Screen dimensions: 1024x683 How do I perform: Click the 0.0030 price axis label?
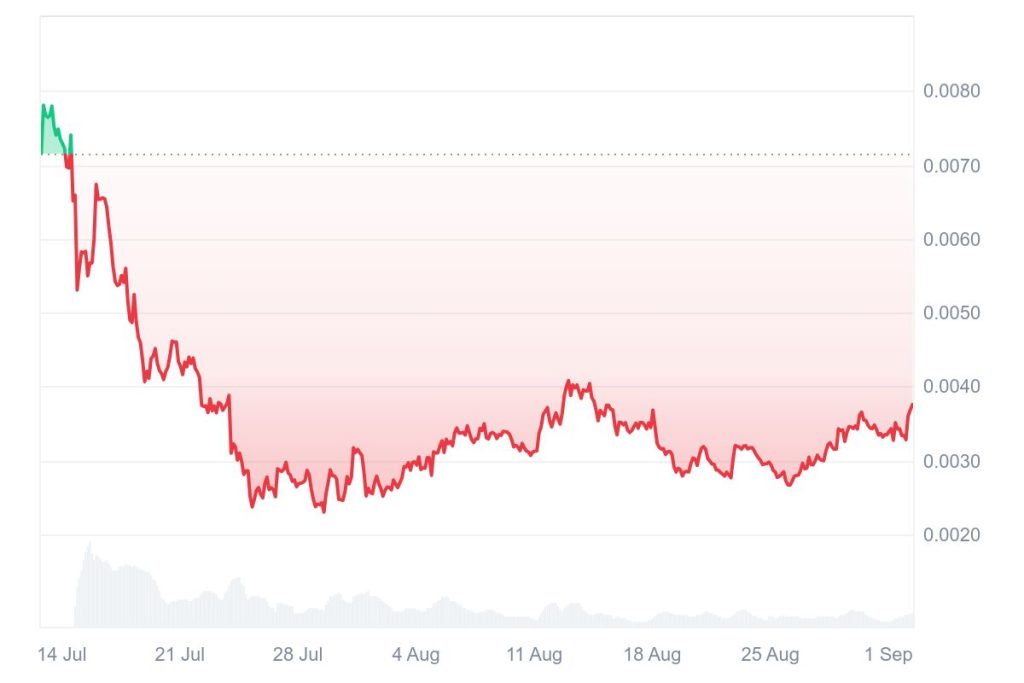tap(952, 462)
